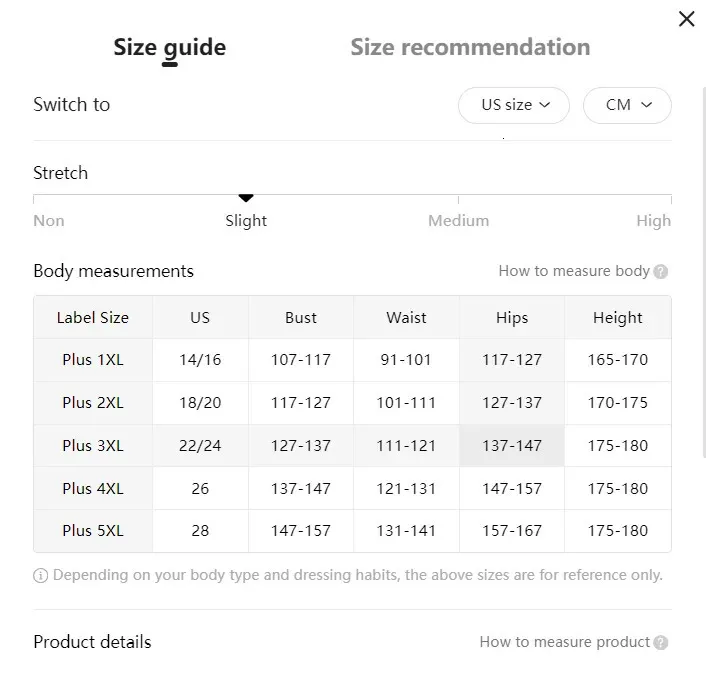Viewport: 706px width, 684px height.
Task: Click the info icon beside the reference note
Action: 41,575
